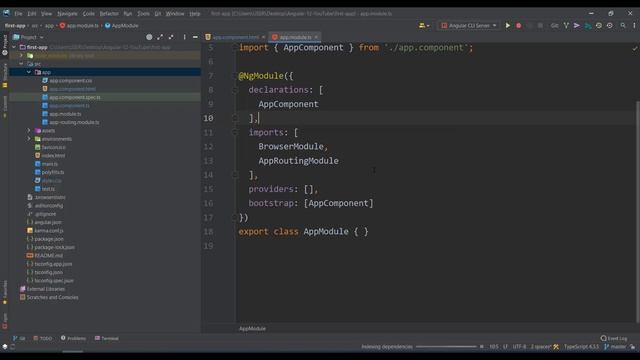Screen dimensions: 640x360
Task: Open index.html in the project tree
Action: pyautogui.click(x=53, y=156)
